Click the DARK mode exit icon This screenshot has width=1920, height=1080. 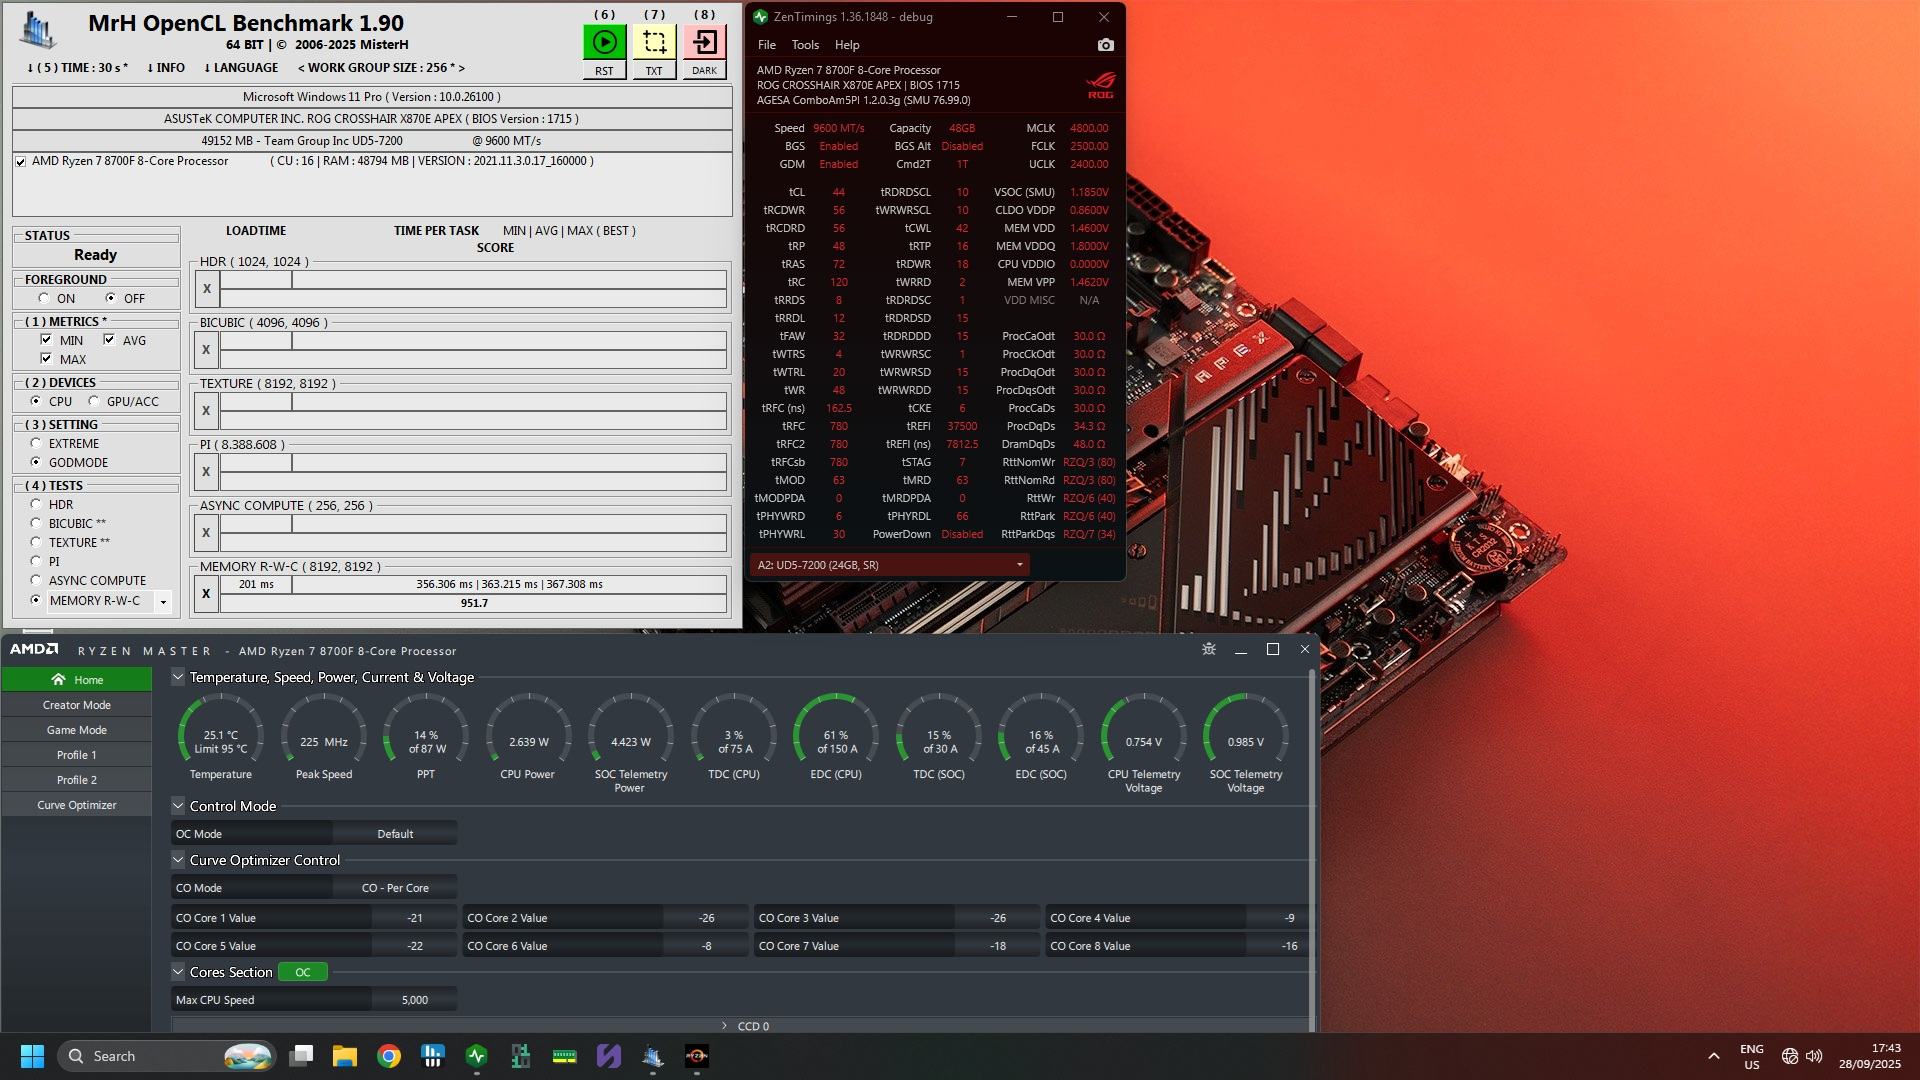(704, 43)
